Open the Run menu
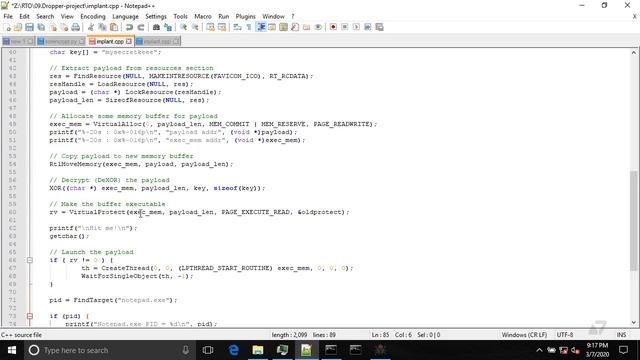The image size is (640, 360). tap(224, 16)
